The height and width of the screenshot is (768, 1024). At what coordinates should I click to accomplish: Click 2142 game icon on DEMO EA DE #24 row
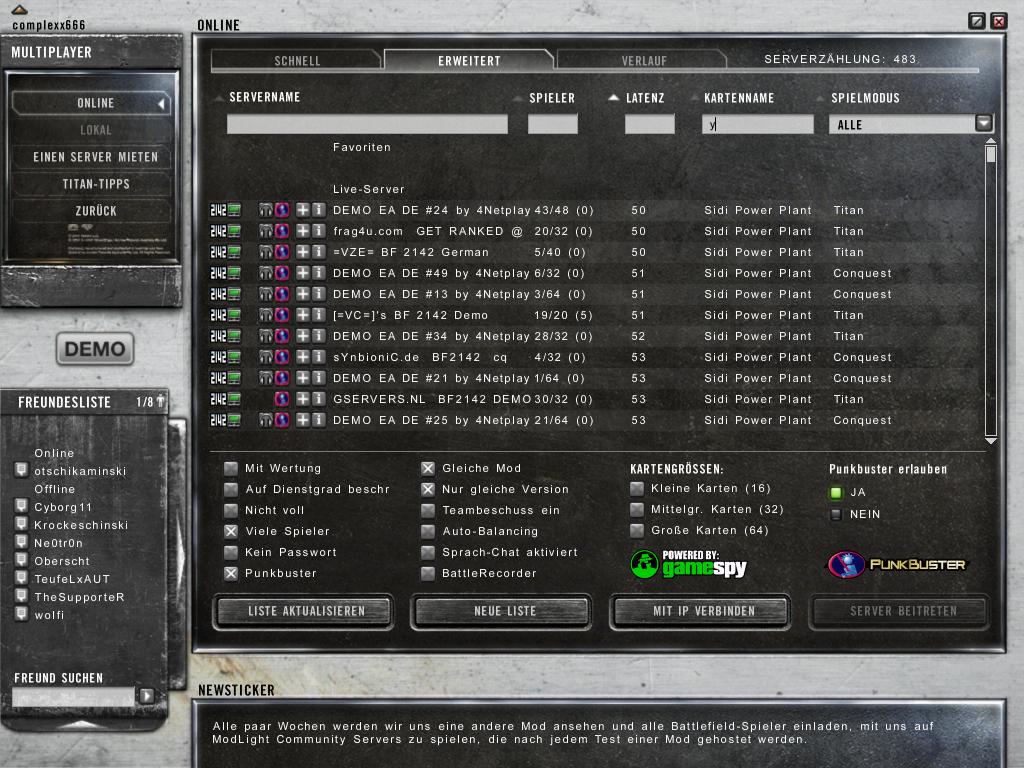(225, 210)
